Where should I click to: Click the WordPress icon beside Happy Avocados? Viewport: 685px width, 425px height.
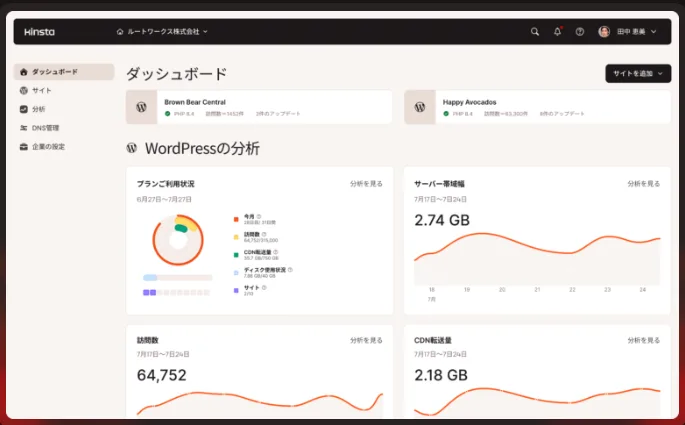coord(420,107)
